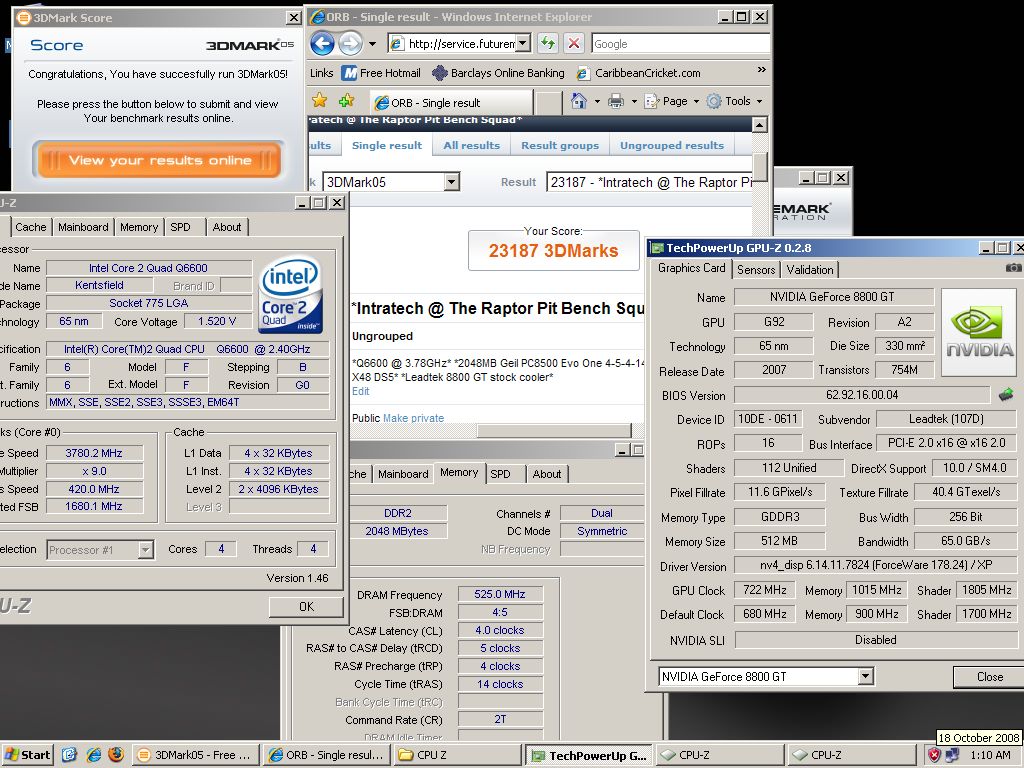Viewport: 1024px width, 768px height.
Task: Open the Free Hotmail link
Action: (x=382, y=73)
